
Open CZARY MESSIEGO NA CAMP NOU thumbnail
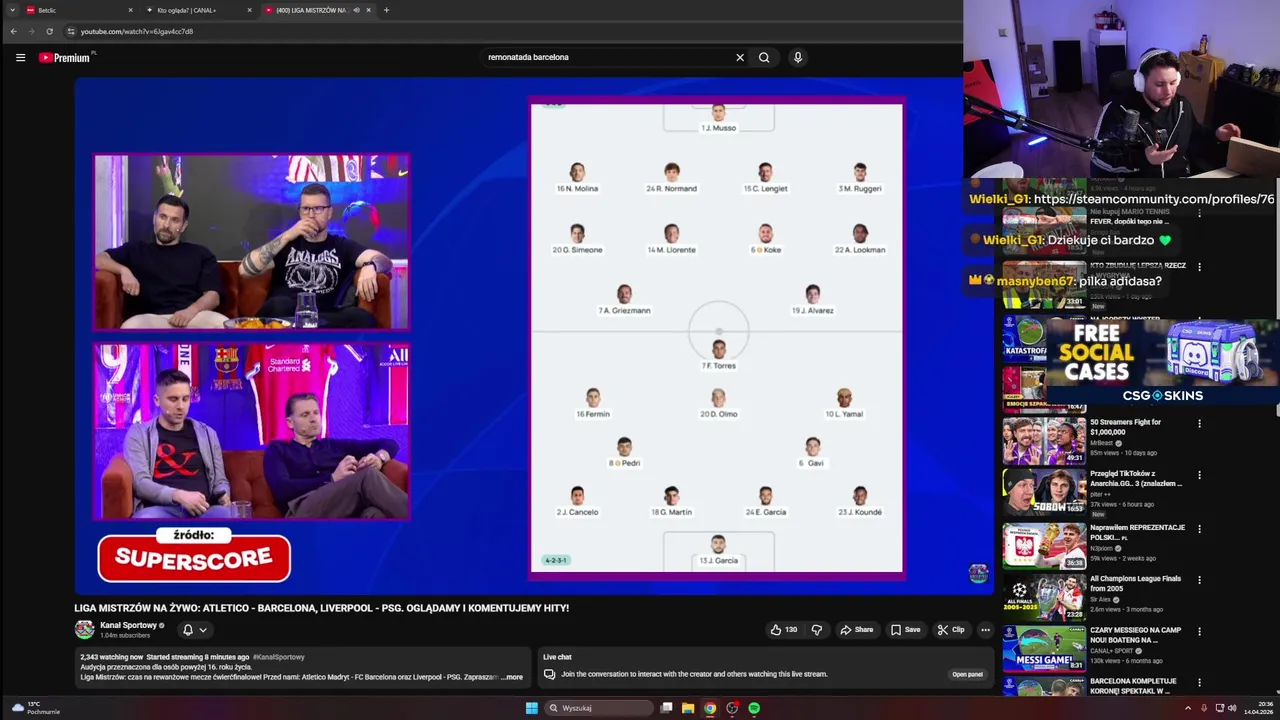click(1044, 649)
